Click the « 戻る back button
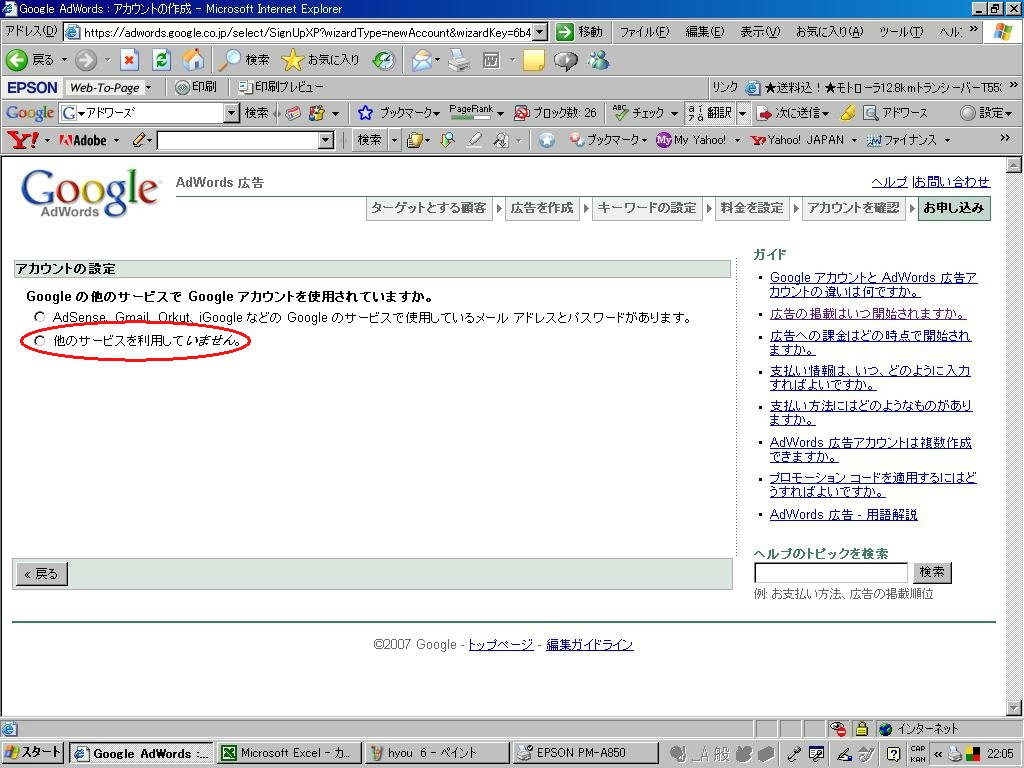 tap(41, 574)
